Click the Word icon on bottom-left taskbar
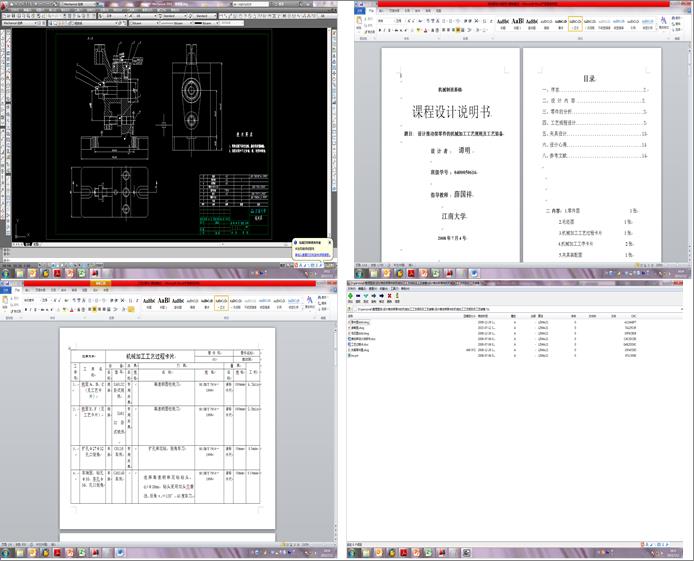 click(x=120, y=553)
